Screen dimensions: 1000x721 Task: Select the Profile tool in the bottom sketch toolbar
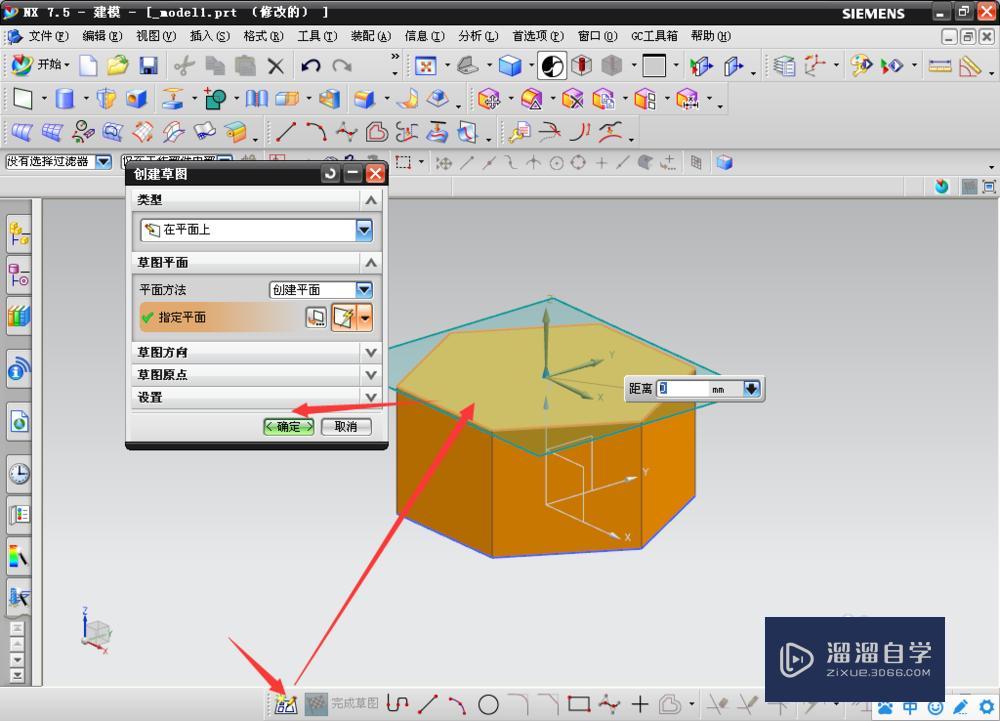coord(397,704)
